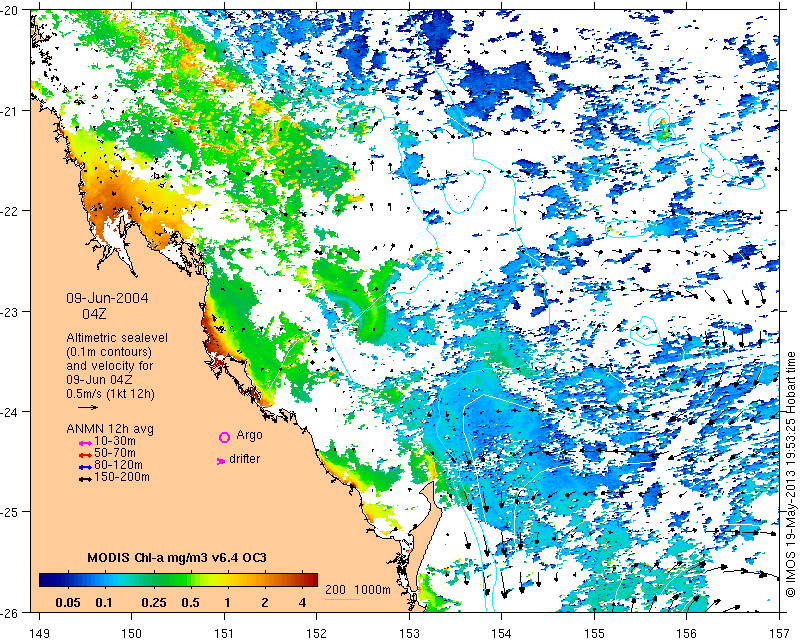Screen dimensions: 800x640
Task: Select the red 50-70m arrow legend symbol
Action: [x=85, y=455]
